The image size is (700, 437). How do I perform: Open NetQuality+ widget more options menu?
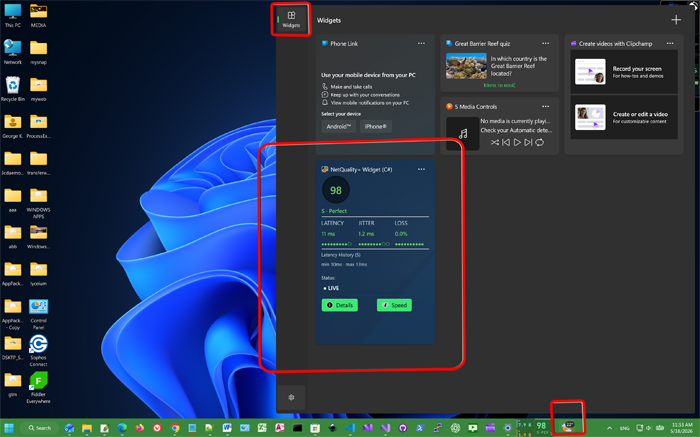(421, 169)
